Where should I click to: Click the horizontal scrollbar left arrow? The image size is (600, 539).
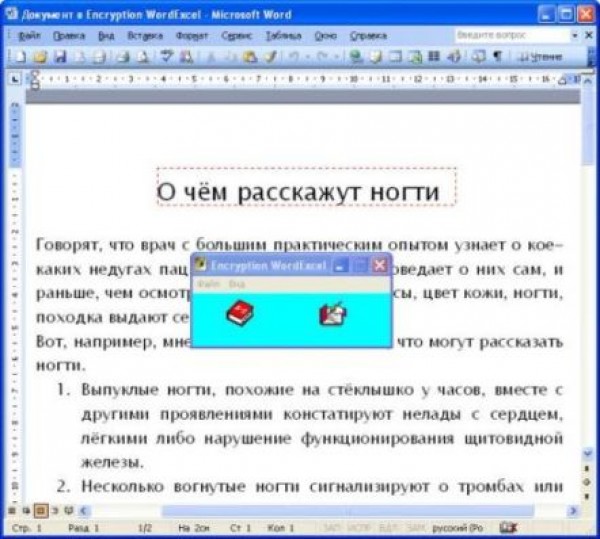(x=84, y=510)
